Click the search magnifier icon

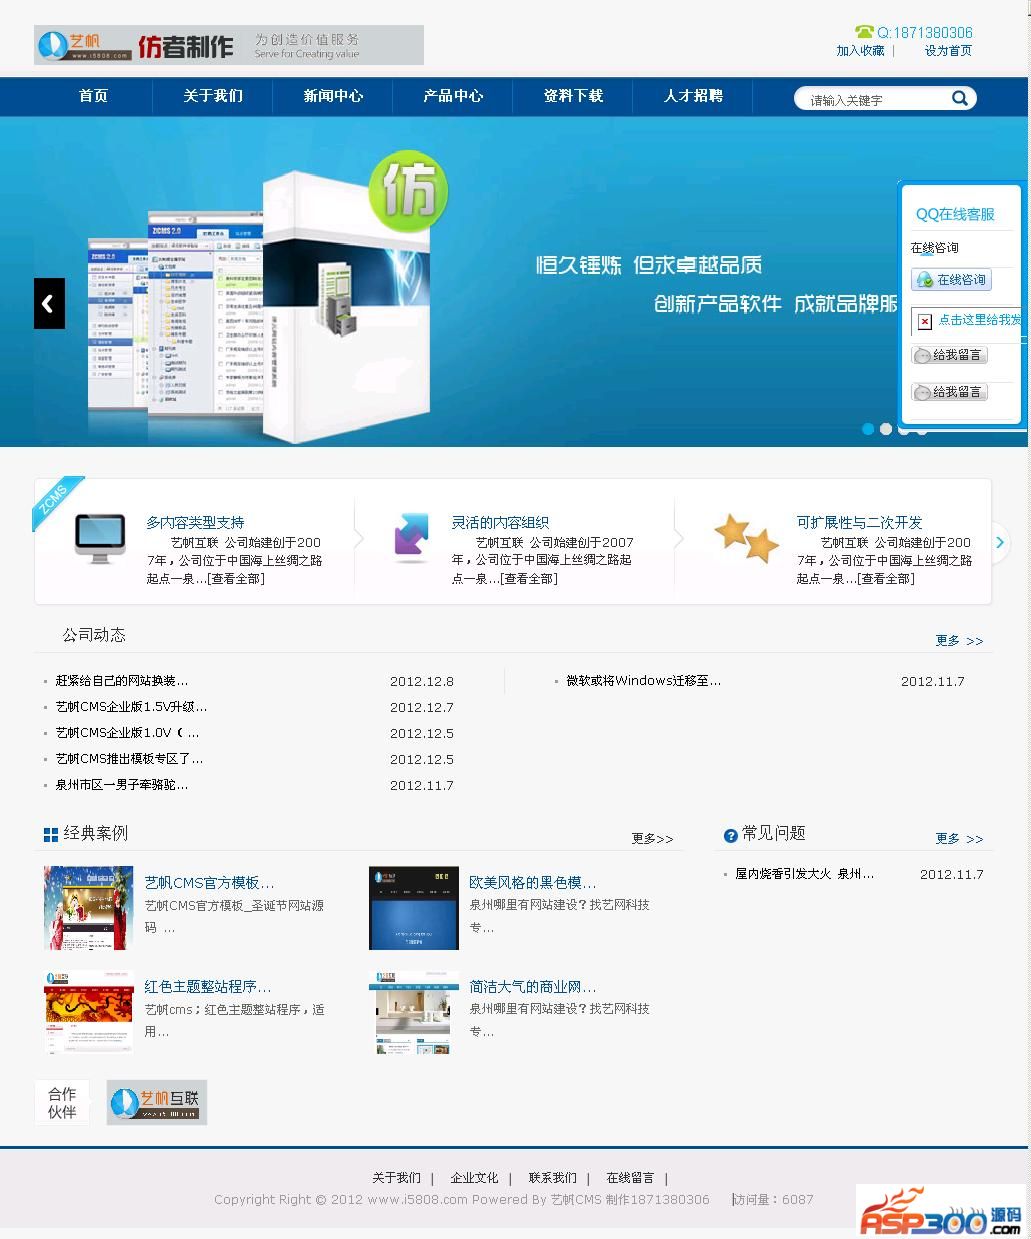tap(959, 98)
